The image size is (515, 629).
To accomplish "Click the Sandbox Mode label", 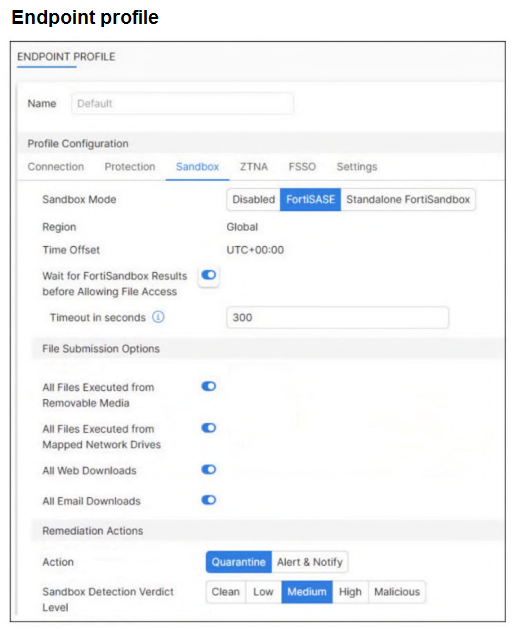I will pos(79,199).
